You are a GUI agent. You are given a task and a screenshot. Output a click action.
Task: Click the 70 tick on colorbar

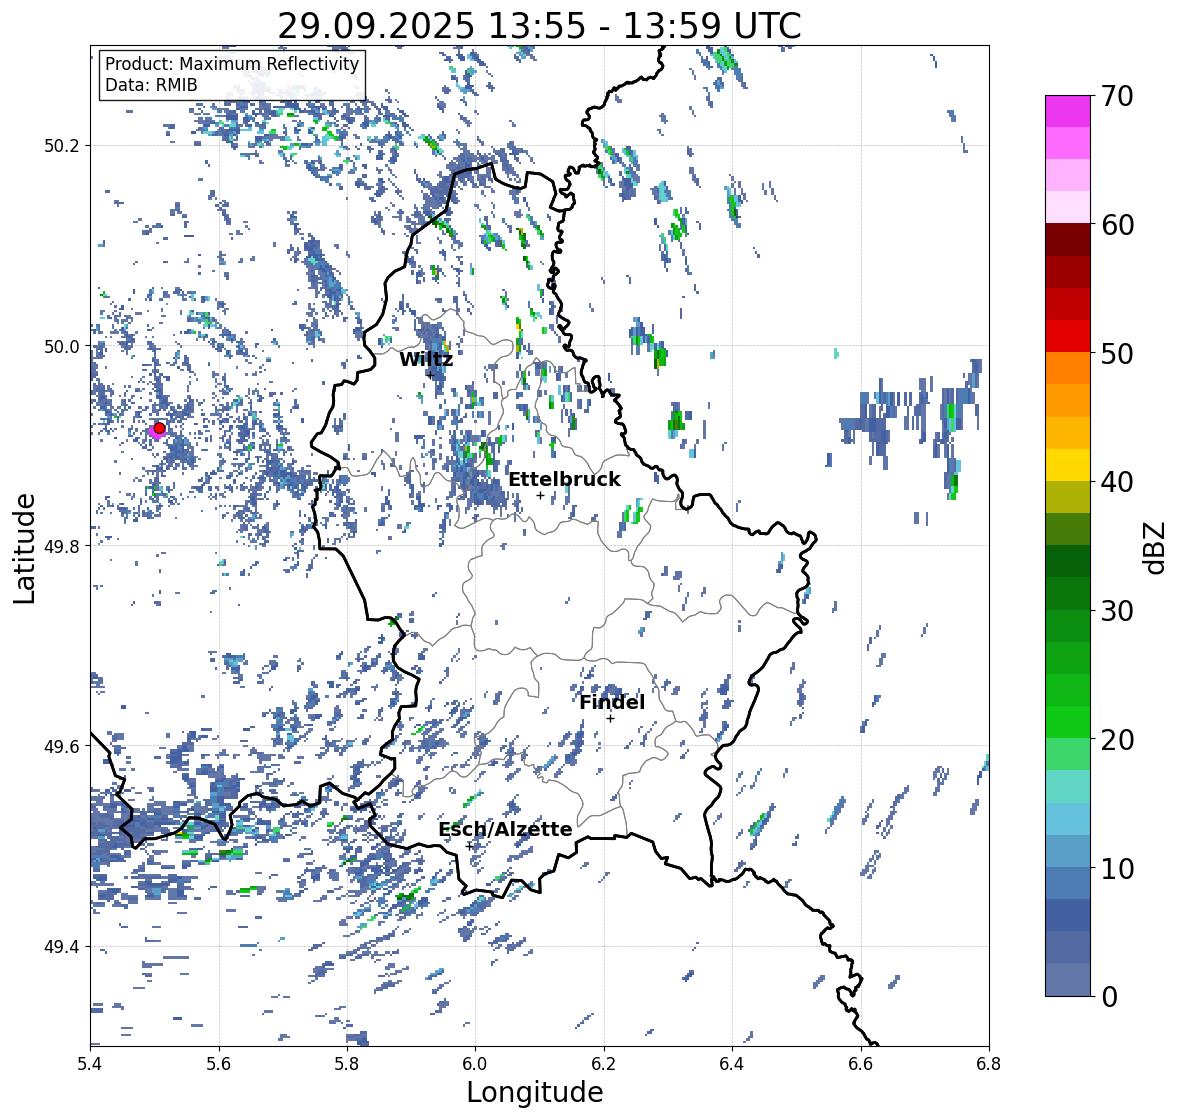click(1117, 96)
